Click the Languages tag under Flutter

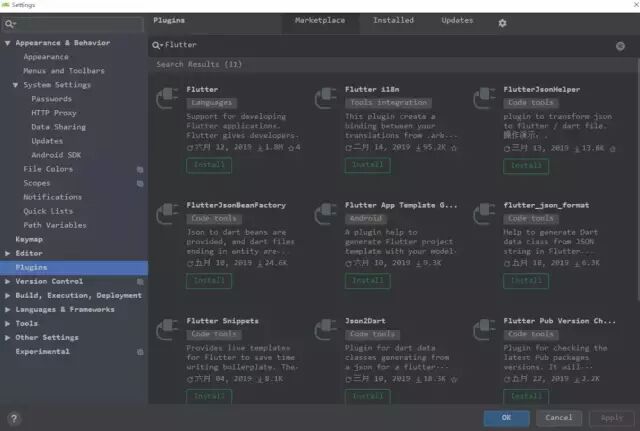(x=212, y=103)
